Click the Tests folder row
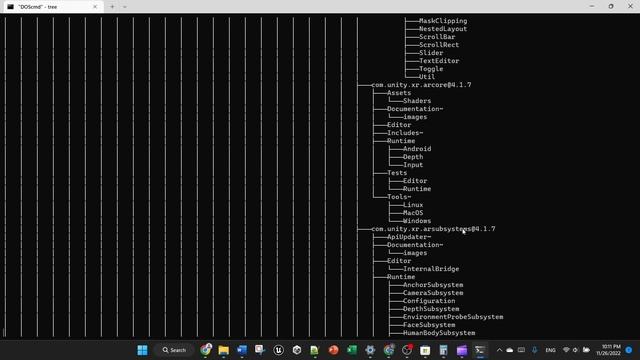 click(x=397, y=173)
